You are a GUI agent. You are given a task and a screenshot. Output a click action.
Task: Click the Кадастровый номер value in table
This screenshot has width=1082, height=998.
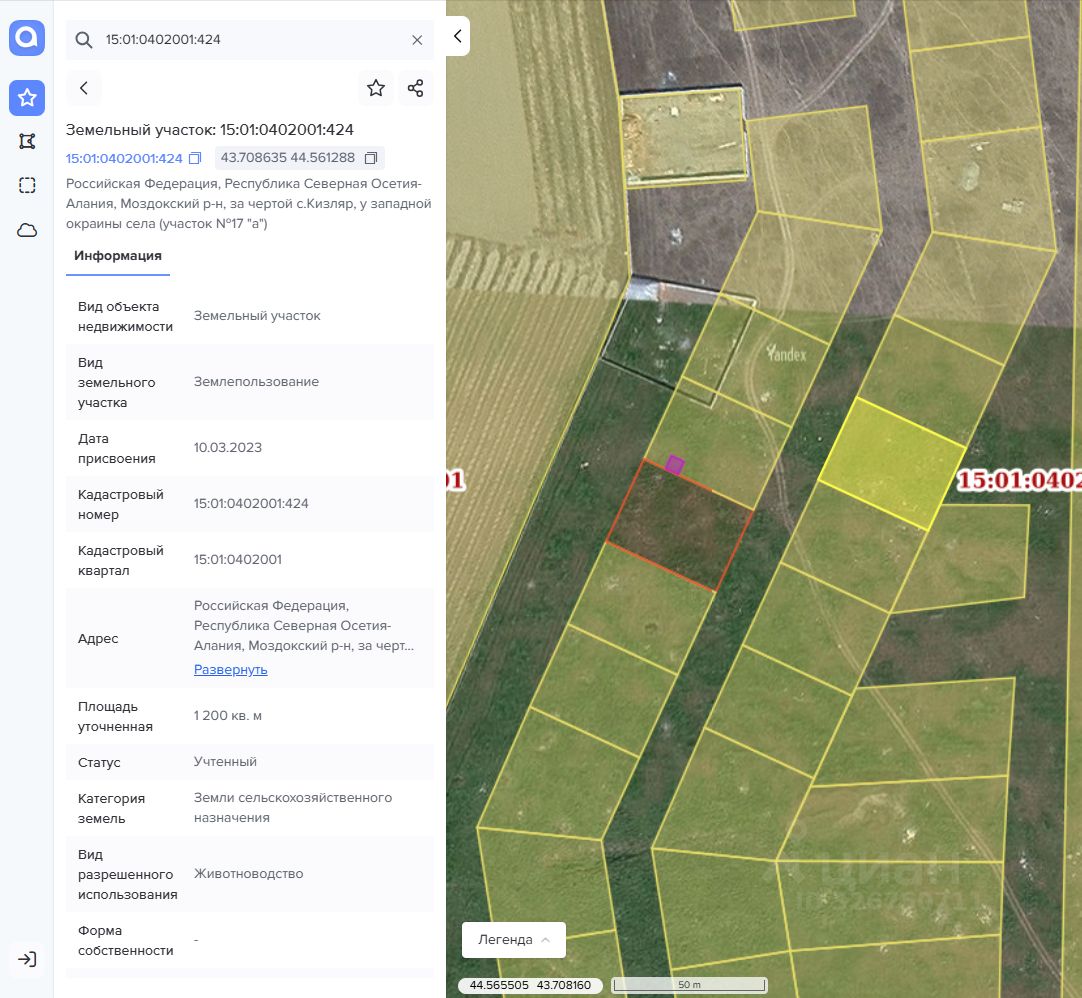point(251,504)
